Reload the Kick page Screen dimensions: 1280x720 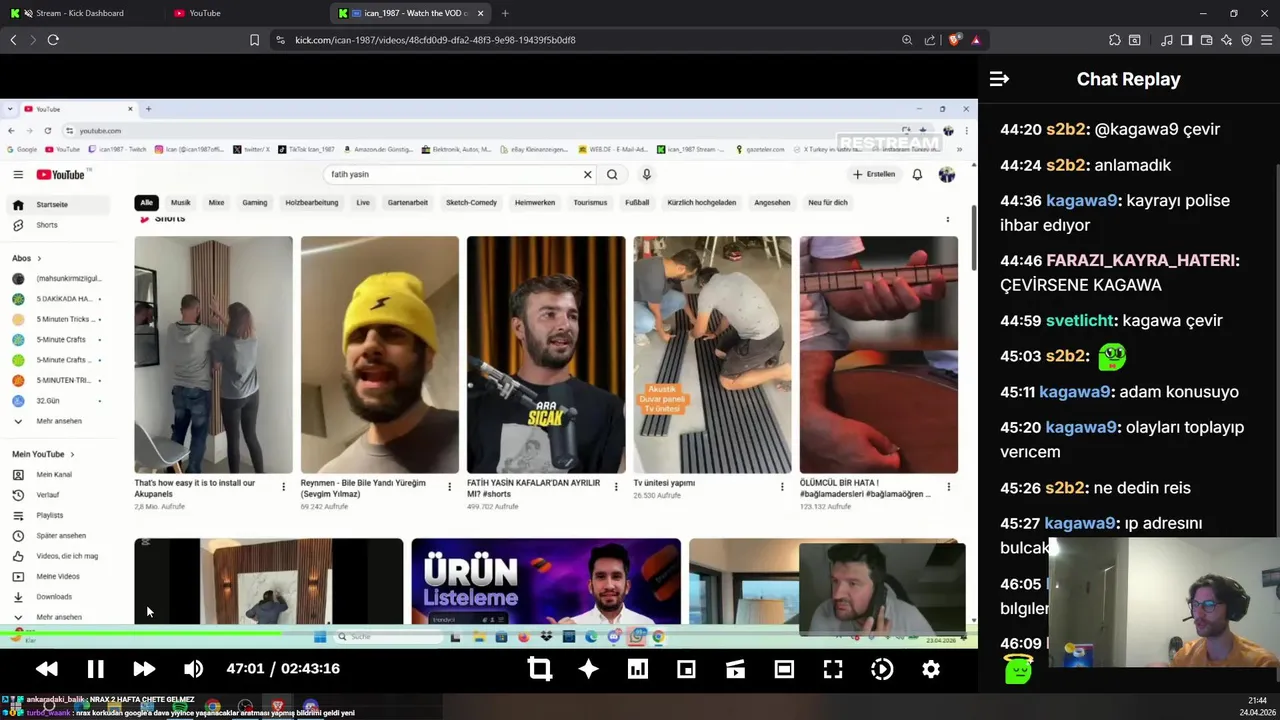point(53,40)
